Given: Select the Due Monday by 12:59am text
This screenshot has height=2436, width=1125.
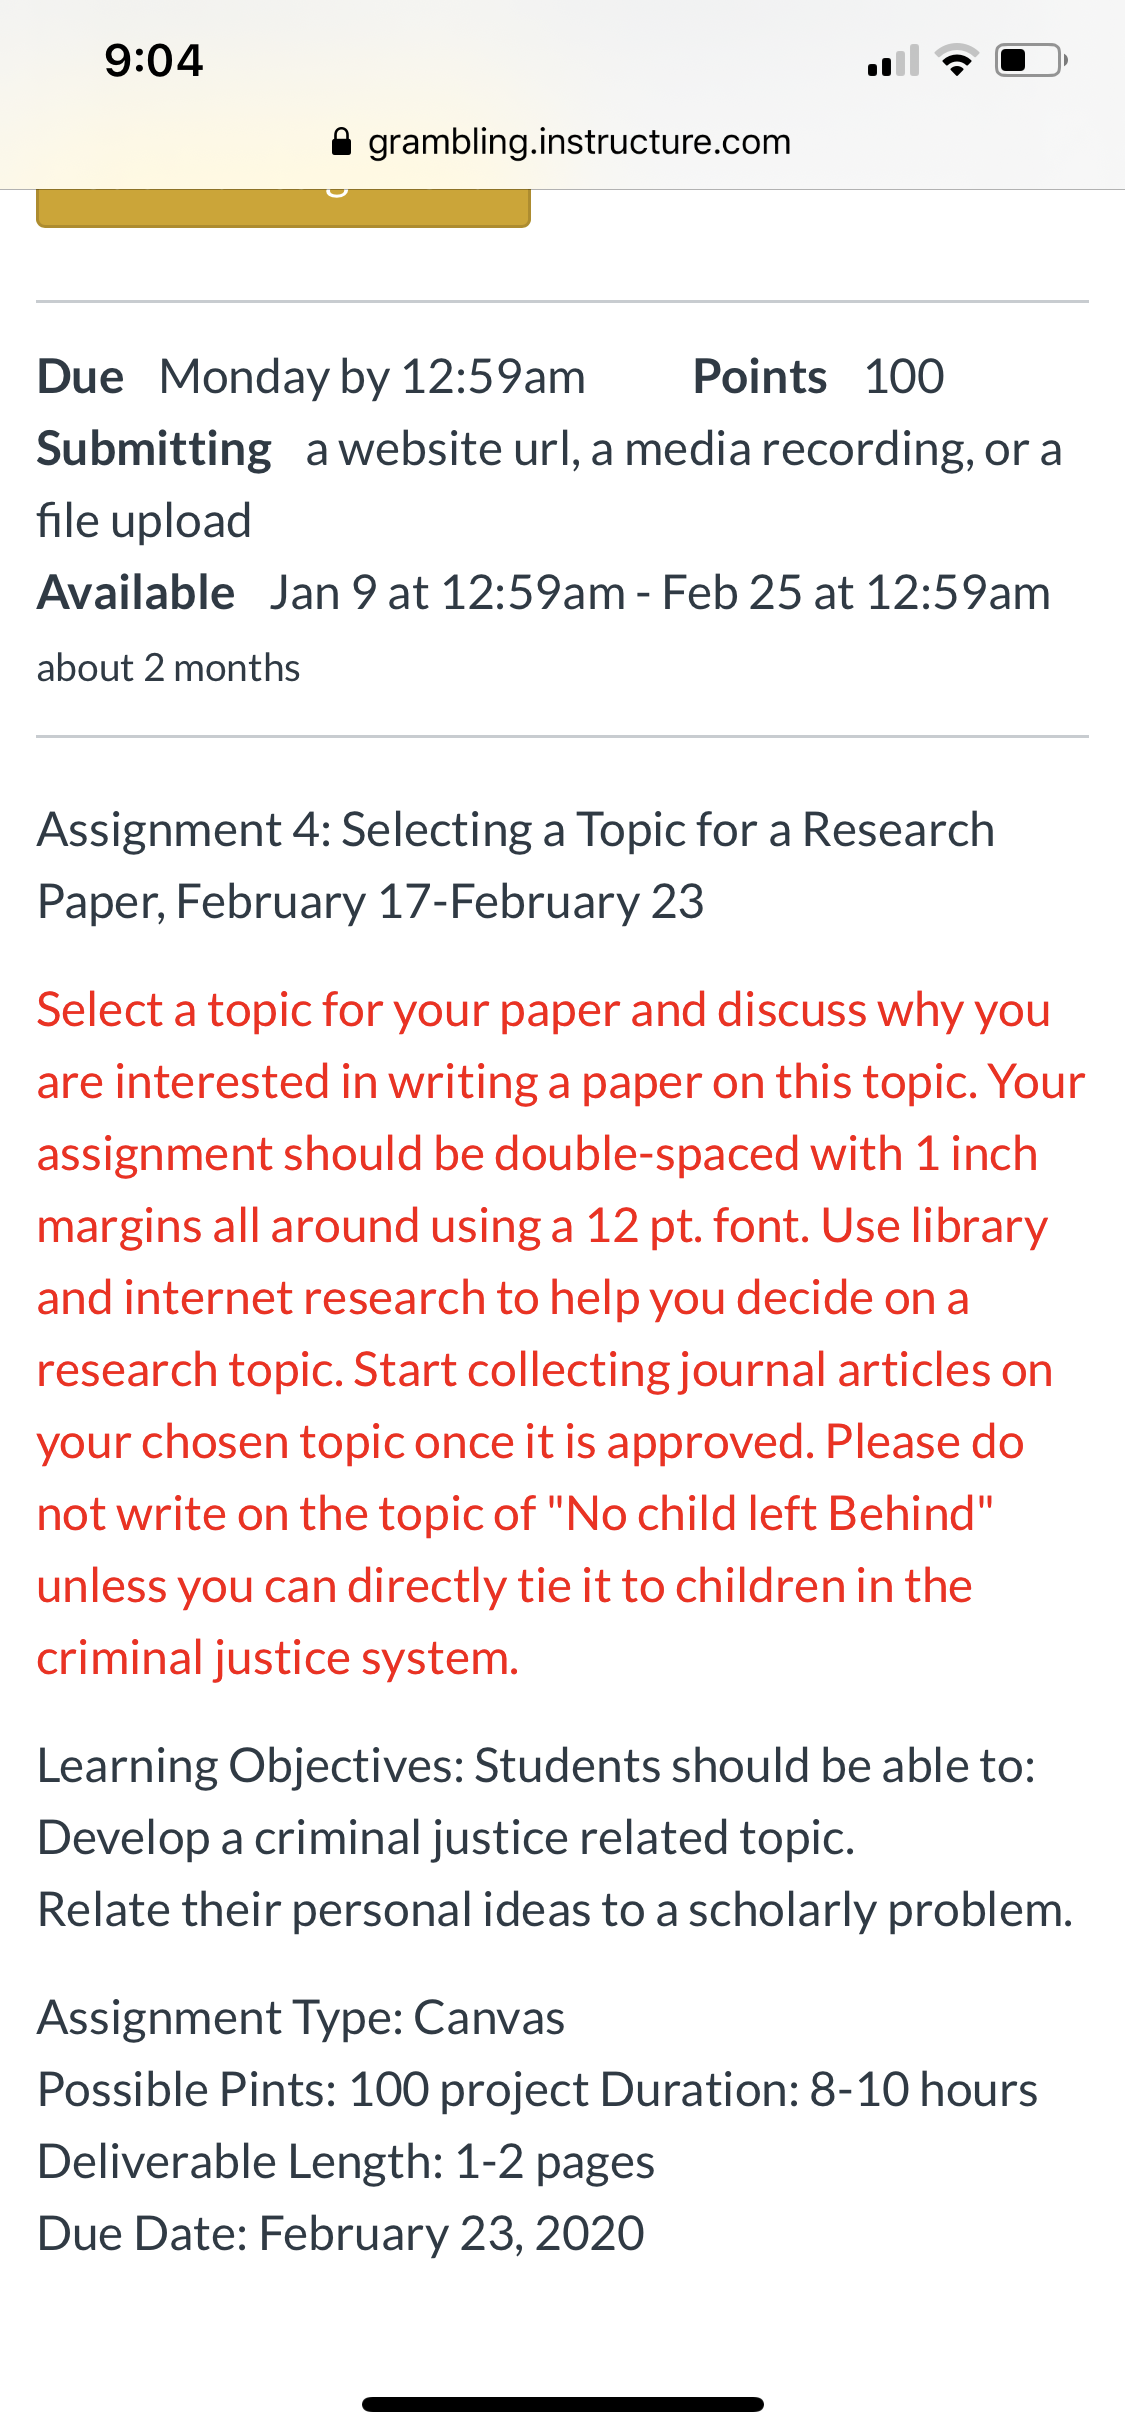Looking at the screenshot, I should tap(311, 377).
